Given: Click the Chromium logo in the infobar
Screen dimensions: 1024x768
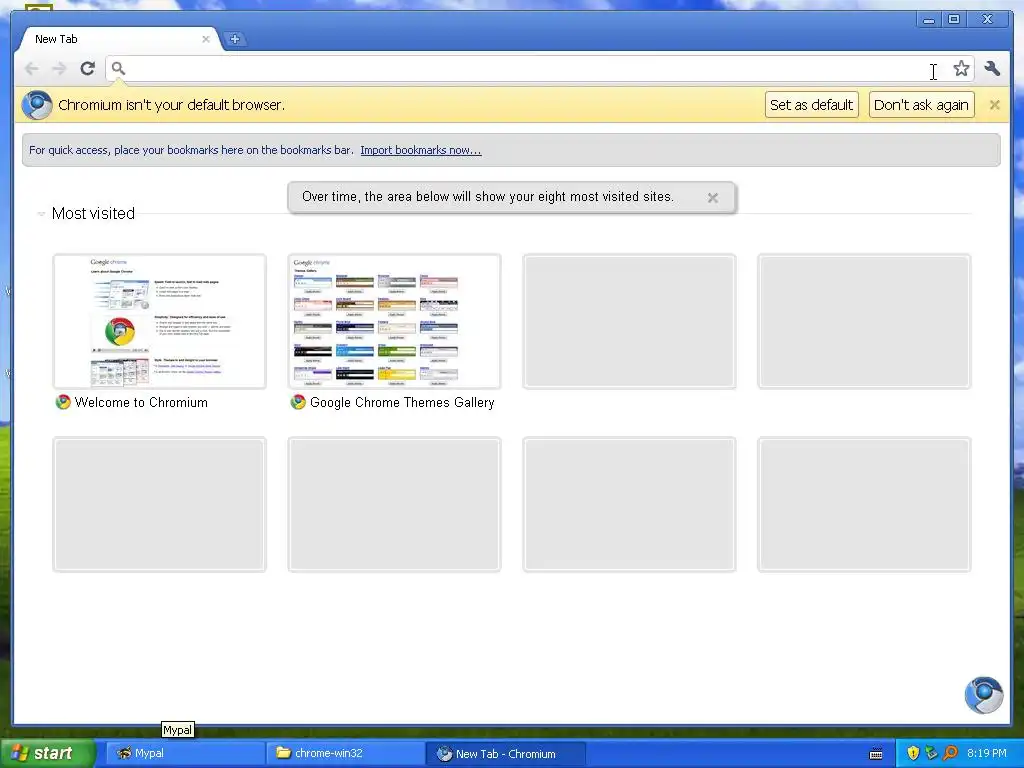Looking at the screenshot, I should click(37, 105).
